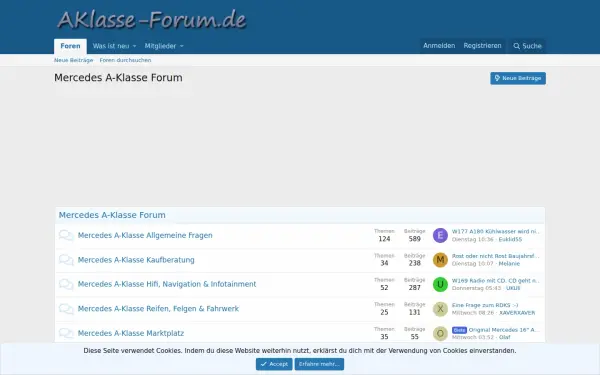Click the blue Neue Beiträge button

click(518, 78)
